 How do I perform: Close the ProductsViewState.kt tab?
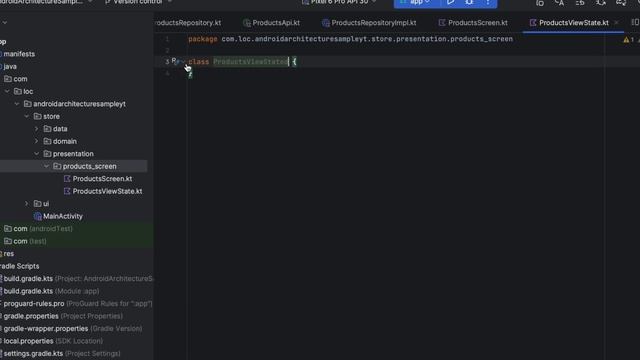[x=616, y=22]
